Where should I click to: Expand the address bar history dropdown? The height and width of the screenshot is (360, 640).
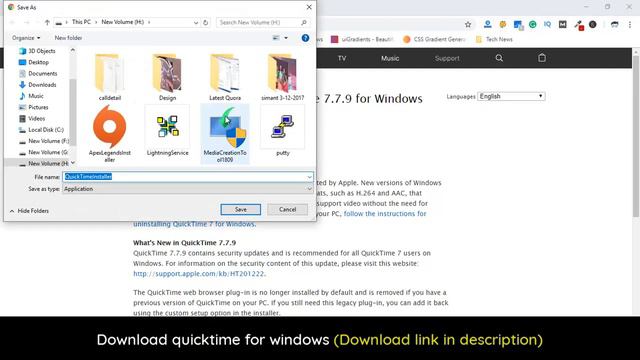[196, 22]
